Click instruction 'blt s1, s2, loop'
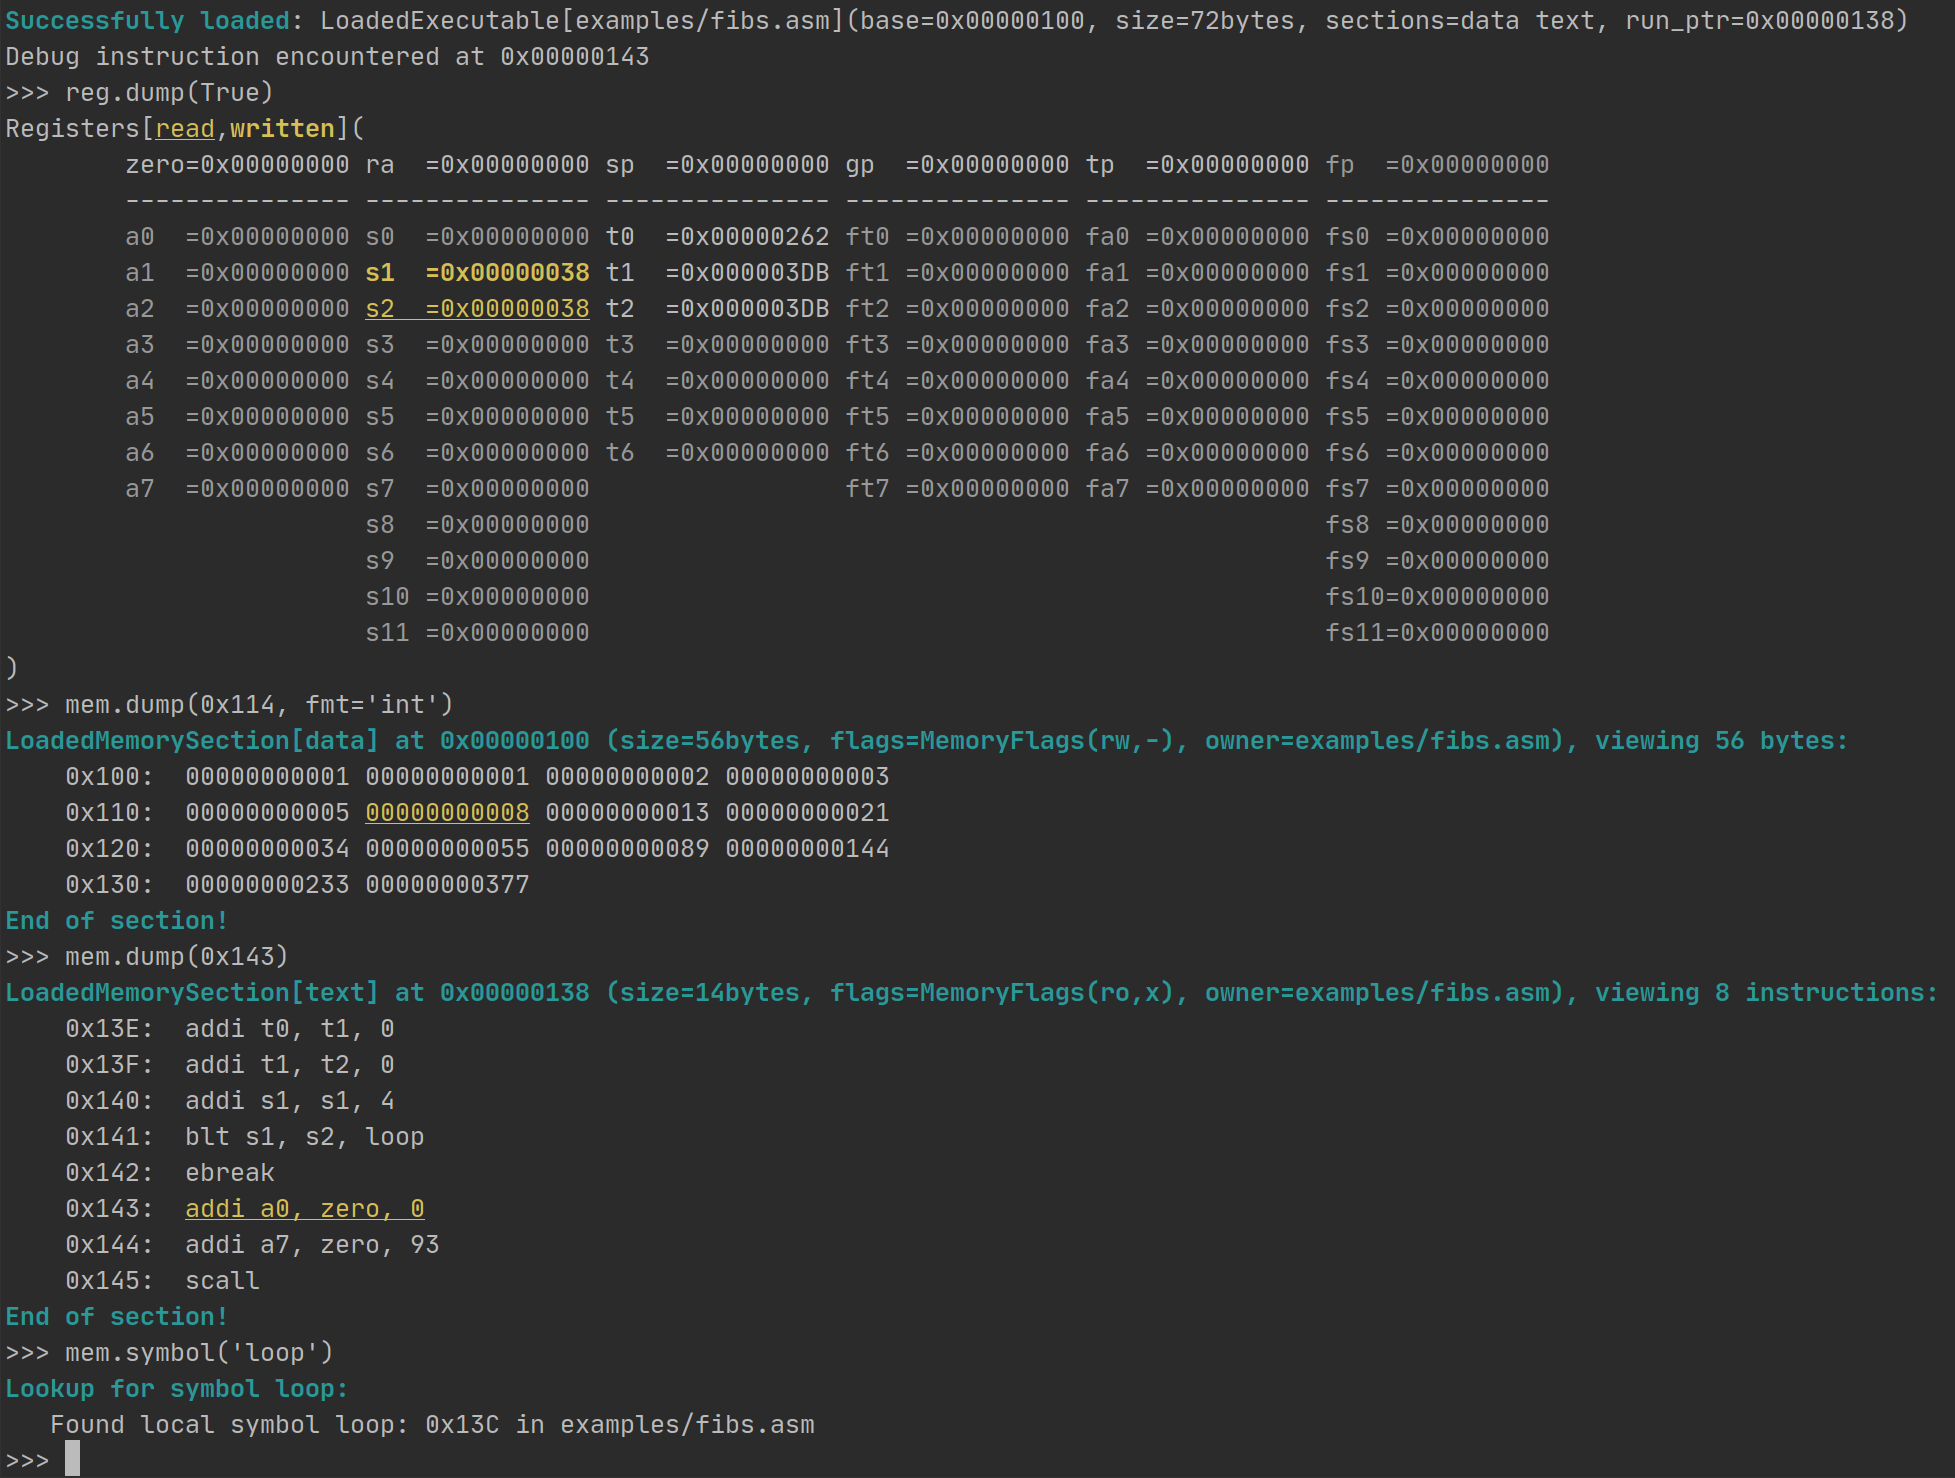Image resolution: width=1955 pixels, height=1478 pixels. 305,1137
